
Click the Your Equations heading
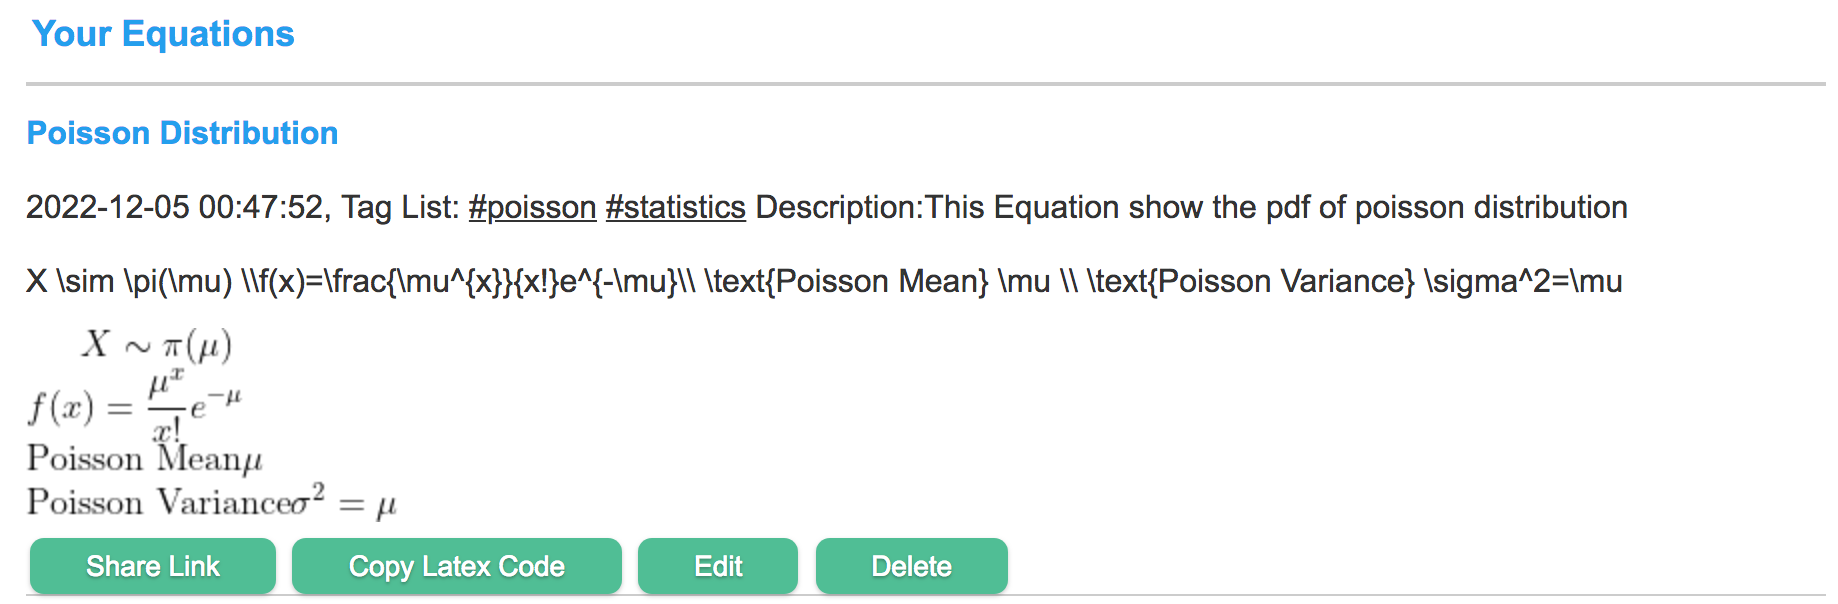click(x=163, y=34)
